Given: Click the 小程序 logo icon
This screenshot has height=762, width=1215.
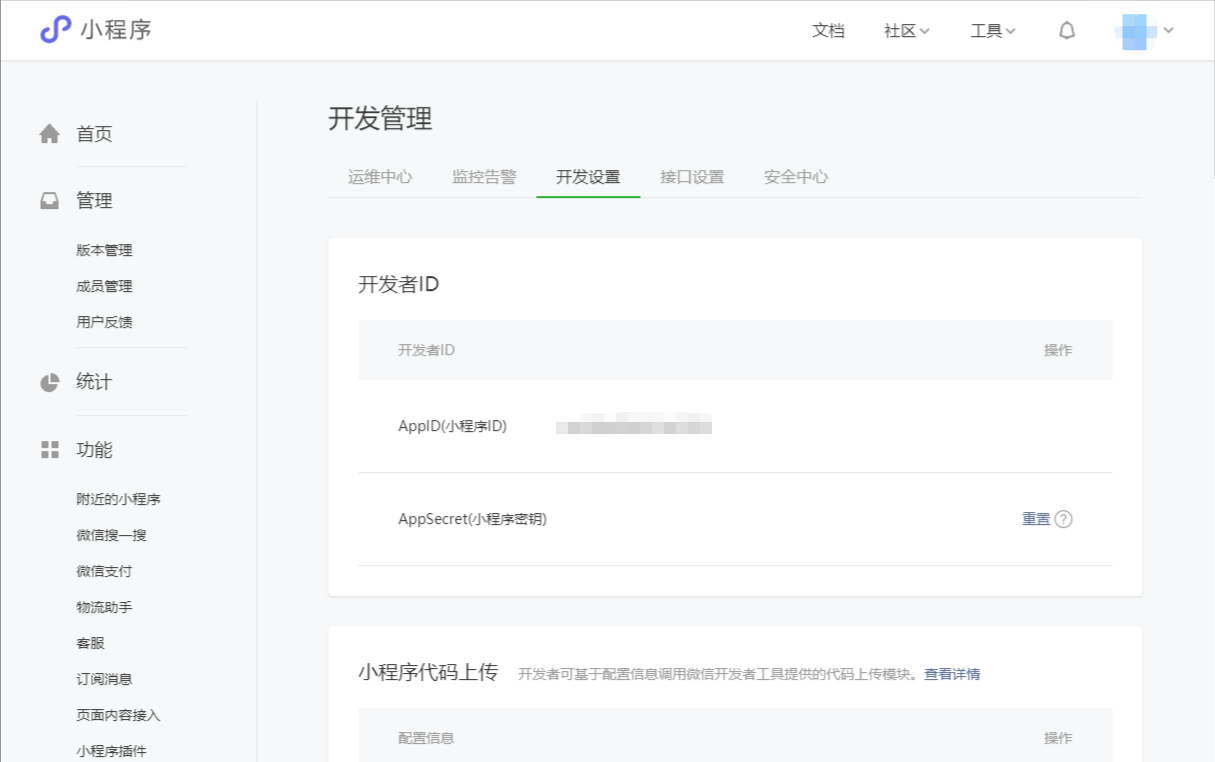Looking at the screenshot, I should pos(55,29).
